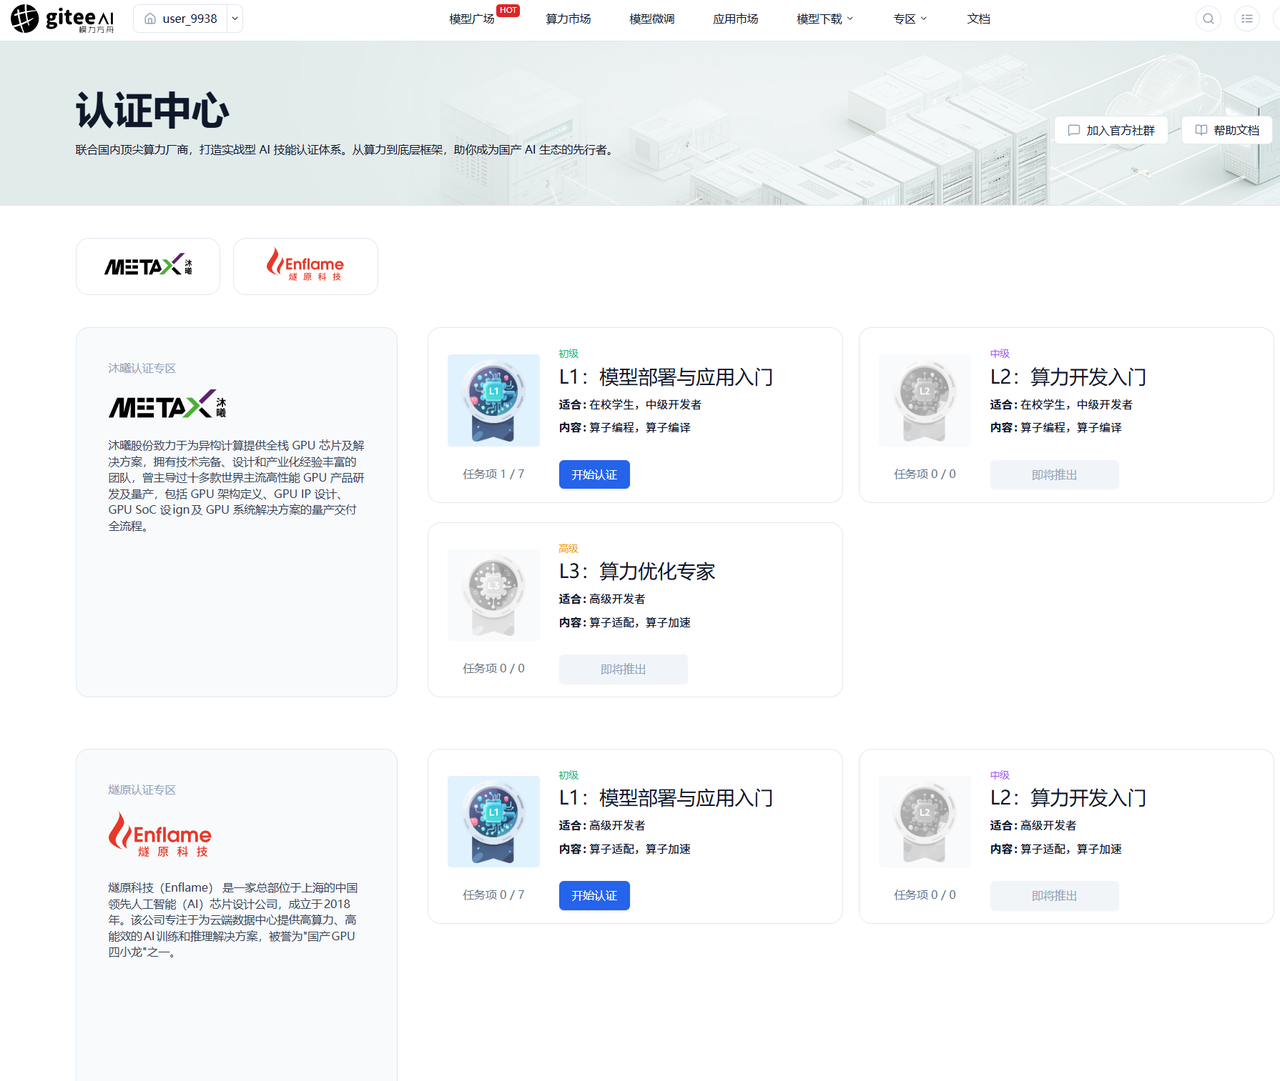Go to 算力市场 in the navigation
Viewport: 1280px width, 1081px height.
click(568, 19)
